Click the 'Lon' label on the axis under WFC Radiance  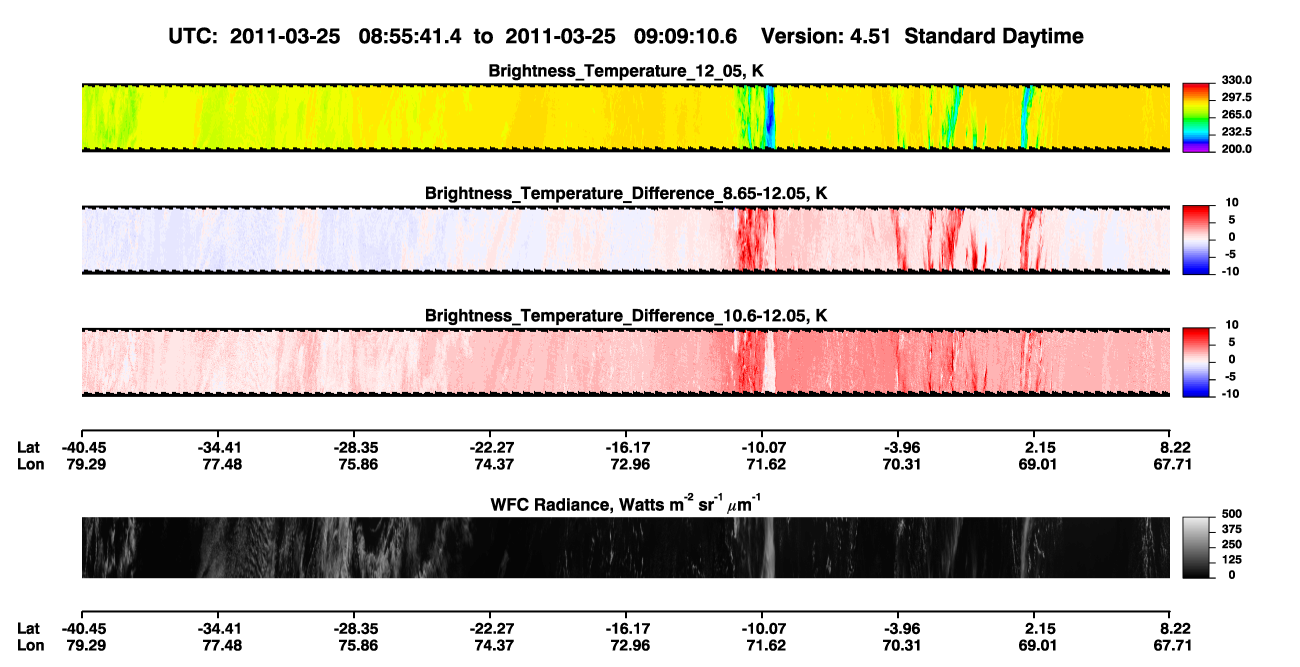[29, 645]
